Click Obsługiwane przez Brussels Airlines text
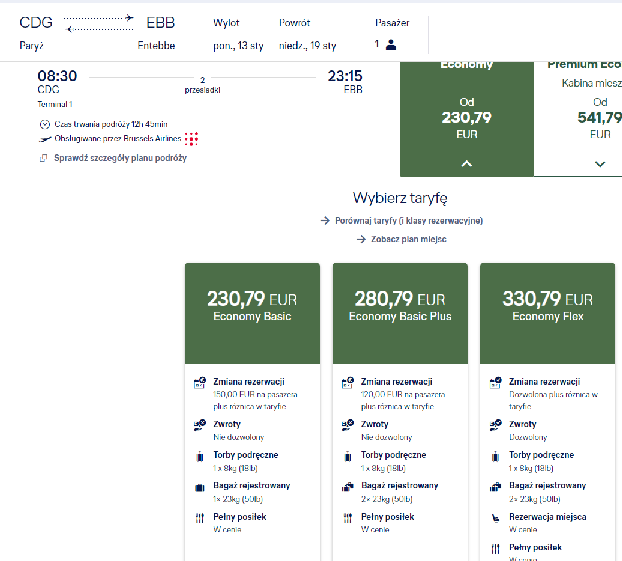The image size is (622, 561). (118, 139)
